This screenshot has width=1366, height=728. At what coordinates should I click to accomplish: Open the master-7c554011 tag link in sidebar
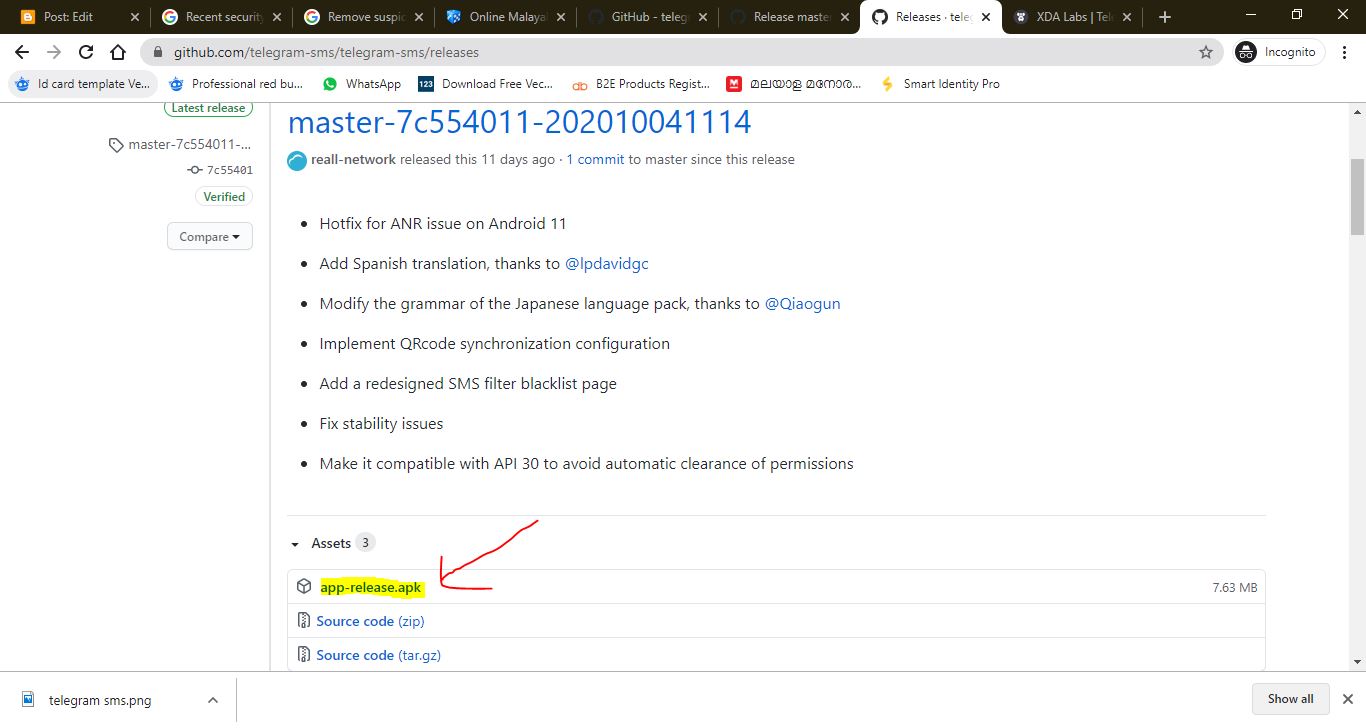click(189, 145)
